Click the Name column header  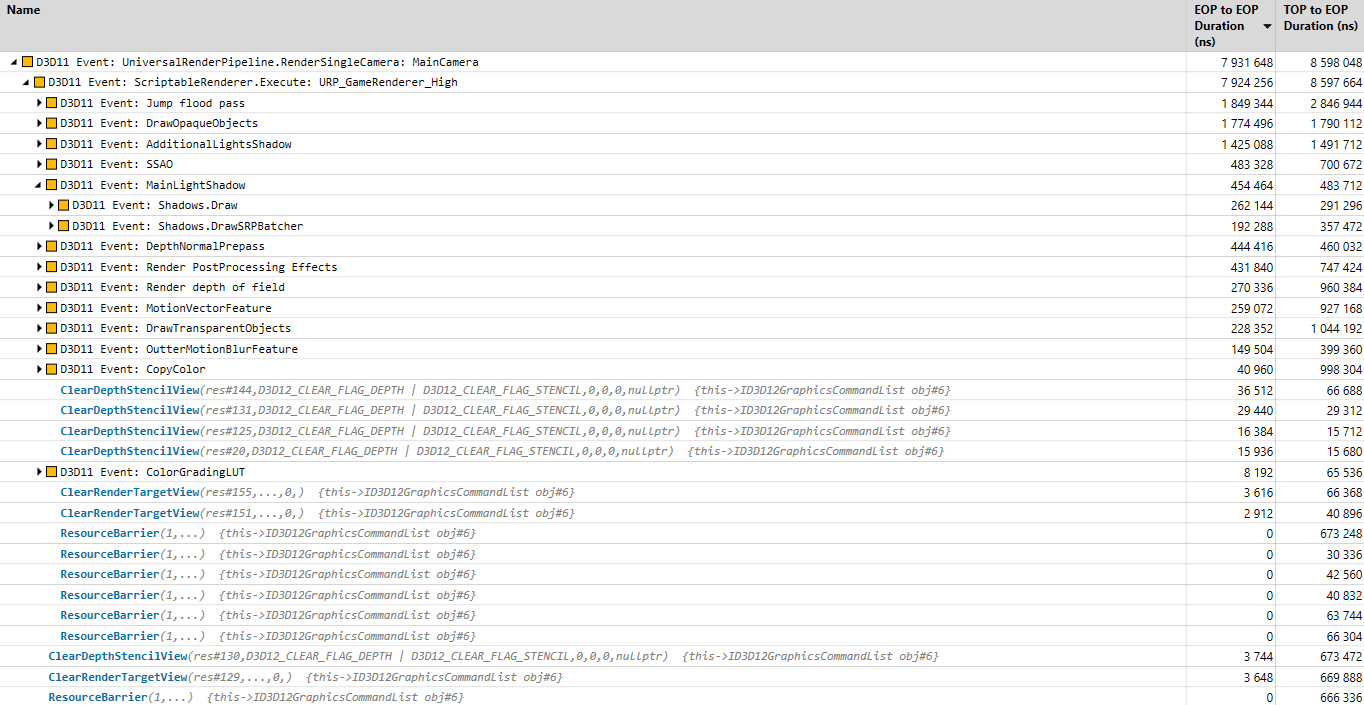[x=24, y=10]
